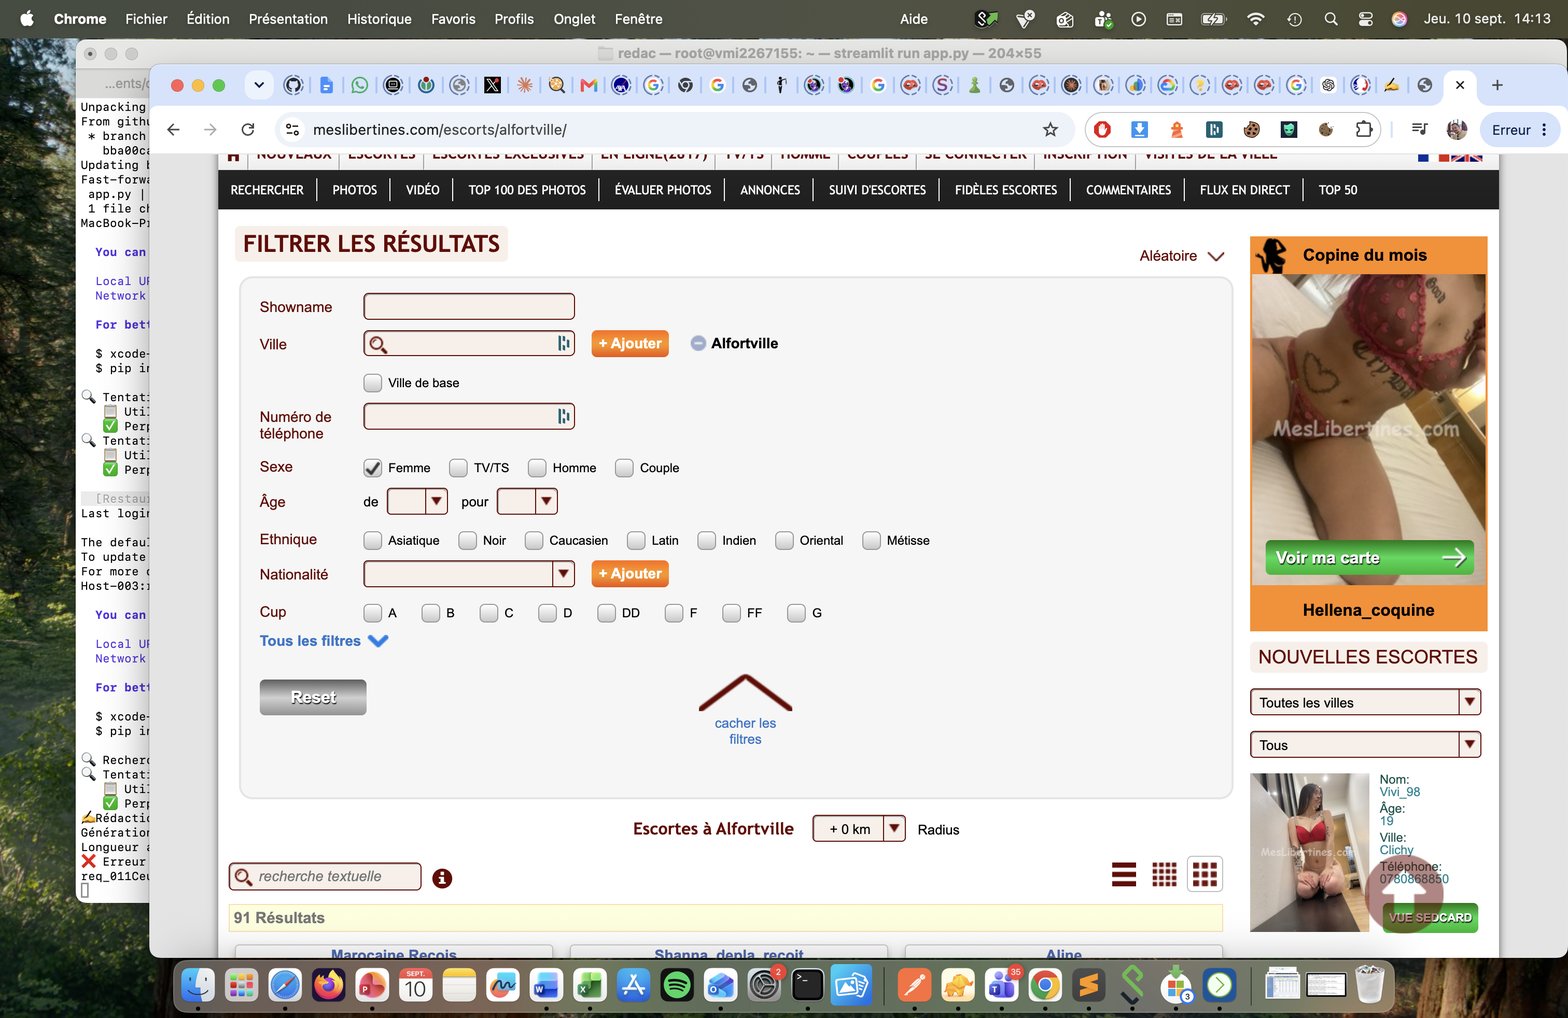Click the 'Voir ma carte' button

click(1368, 558)
